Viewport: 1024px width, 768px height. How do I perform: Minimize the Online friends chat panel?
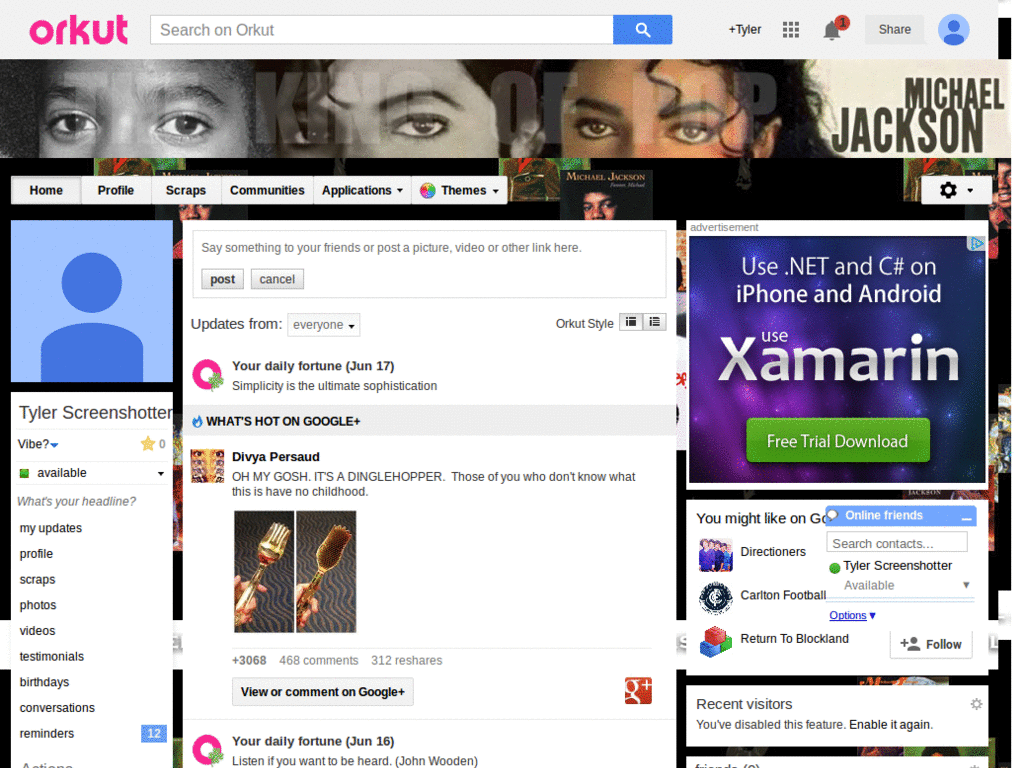(x=967, y=517)
